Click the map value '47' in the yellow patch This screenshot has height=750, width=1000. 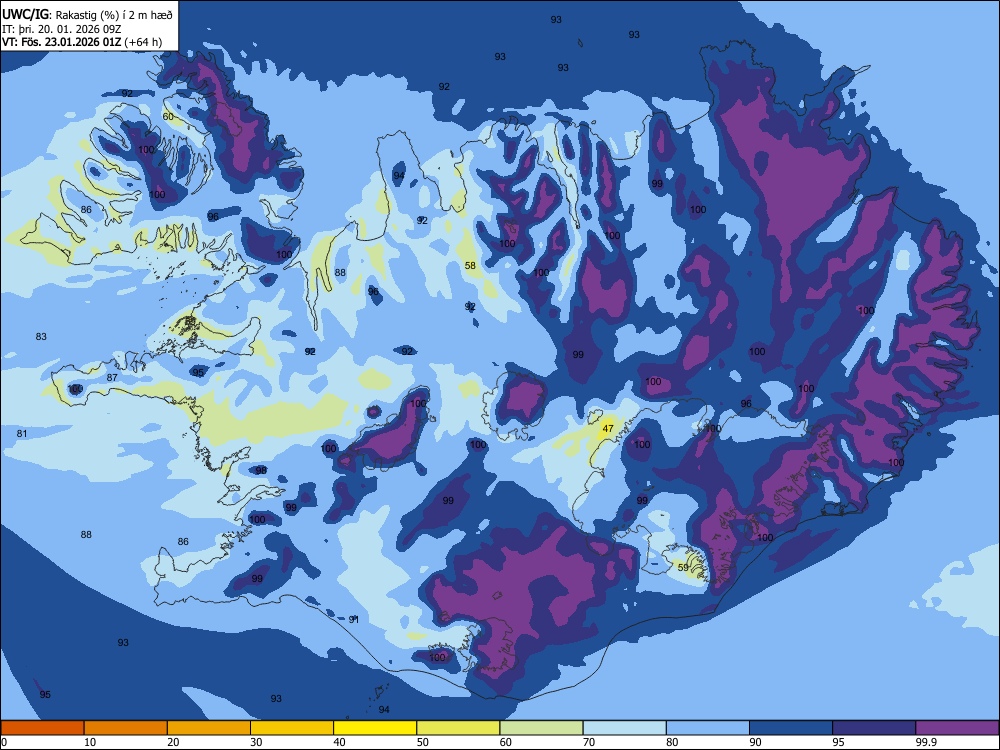point(608,429)
